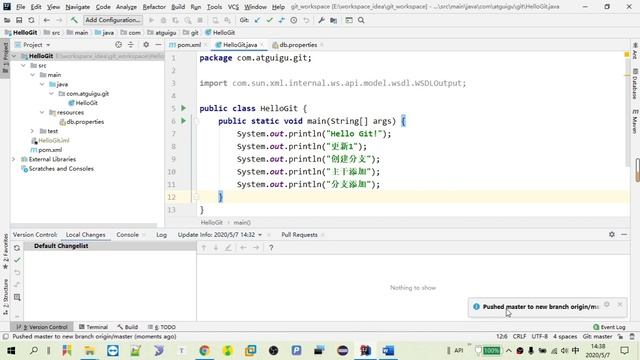Click the help question mark in diff toolbar
Screen dimensions: 640x360
271,248
